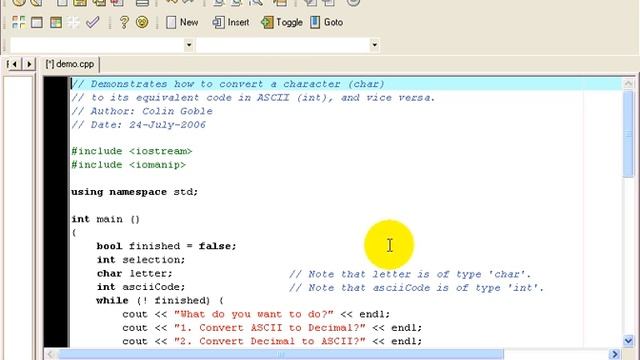Click the vertical scrollbar down arrow
640x360 pixels.
628,341
